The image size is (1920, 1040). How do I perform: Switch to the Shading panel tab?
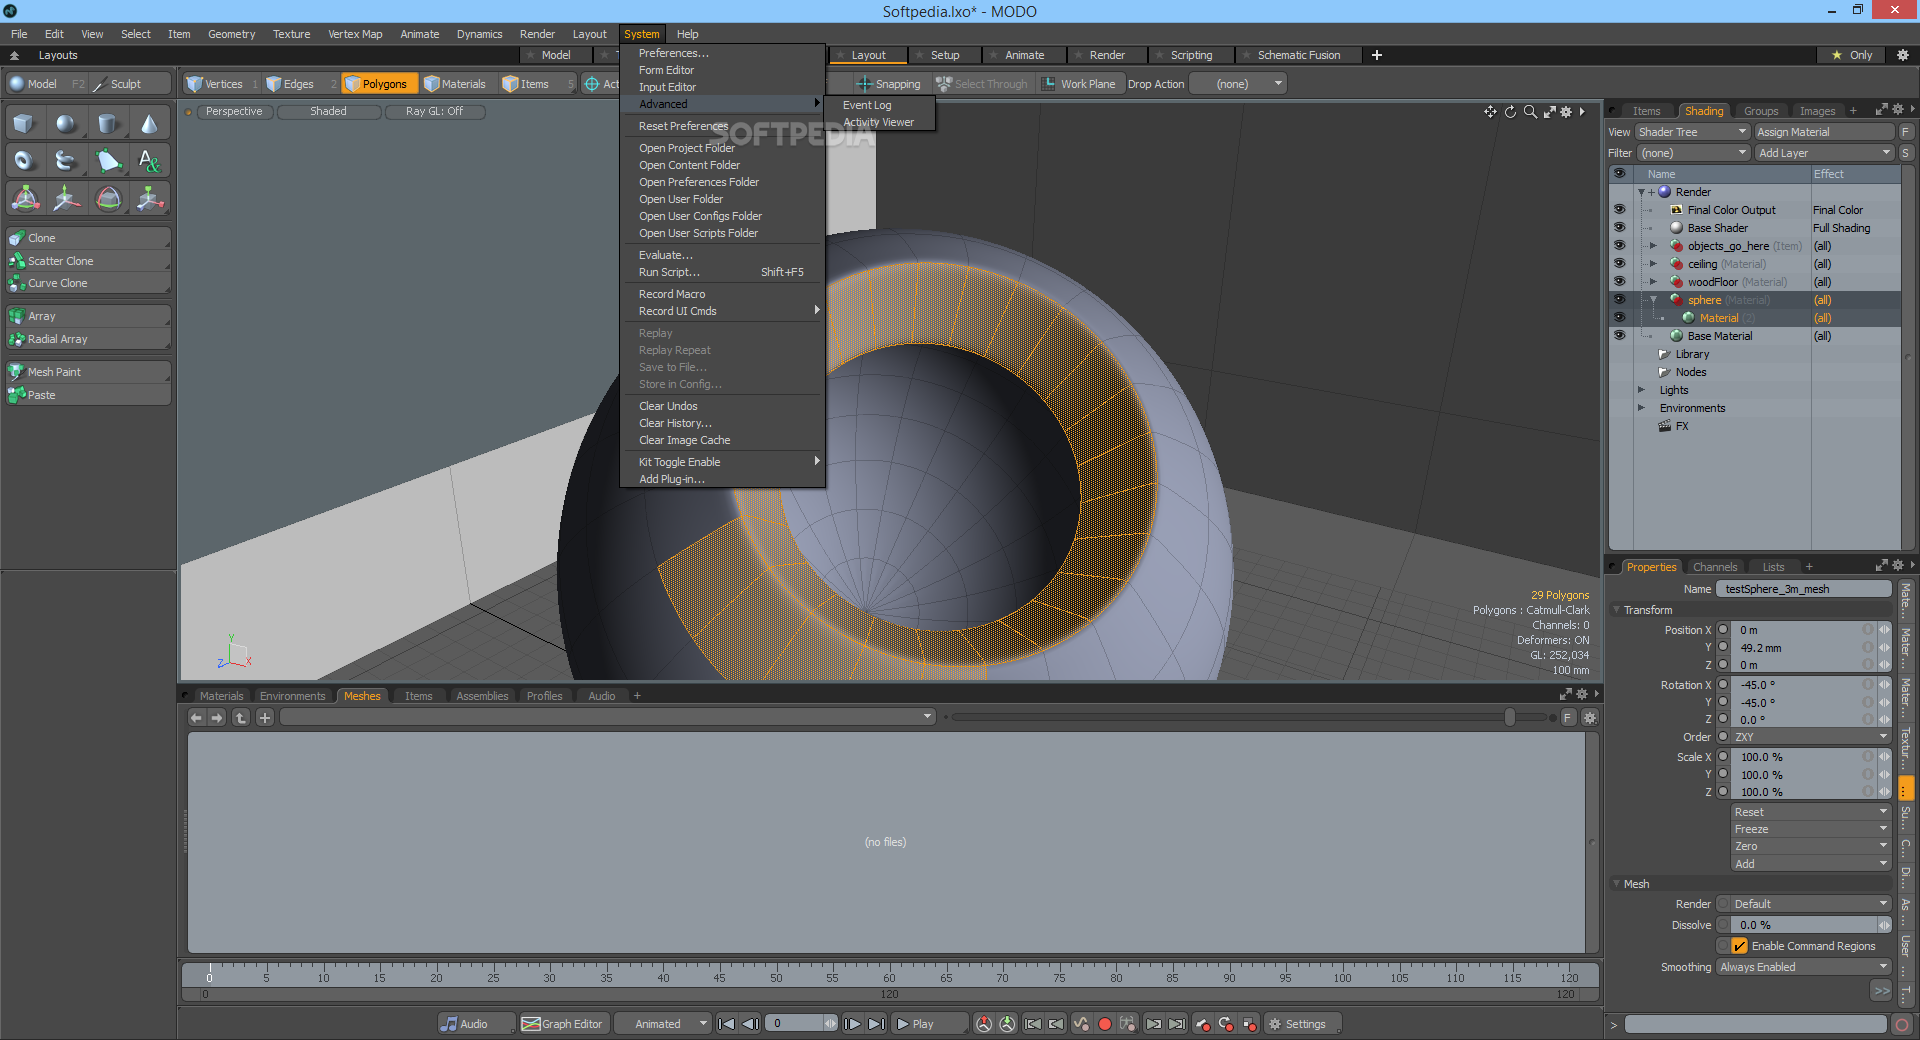[x=1703, y=111]
